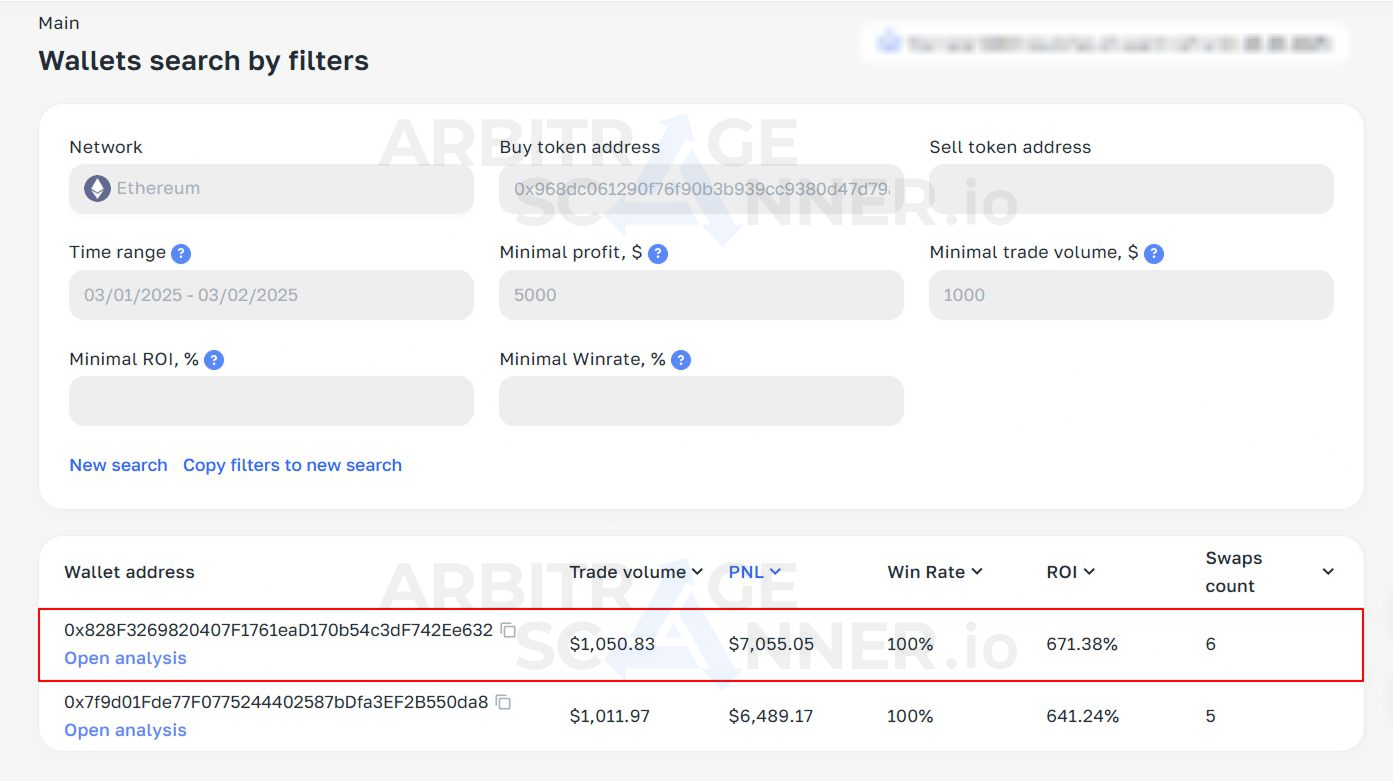Select PNL value $7,055.05
The height and width of the screenshot is (781, 1393).
(771, 644)
